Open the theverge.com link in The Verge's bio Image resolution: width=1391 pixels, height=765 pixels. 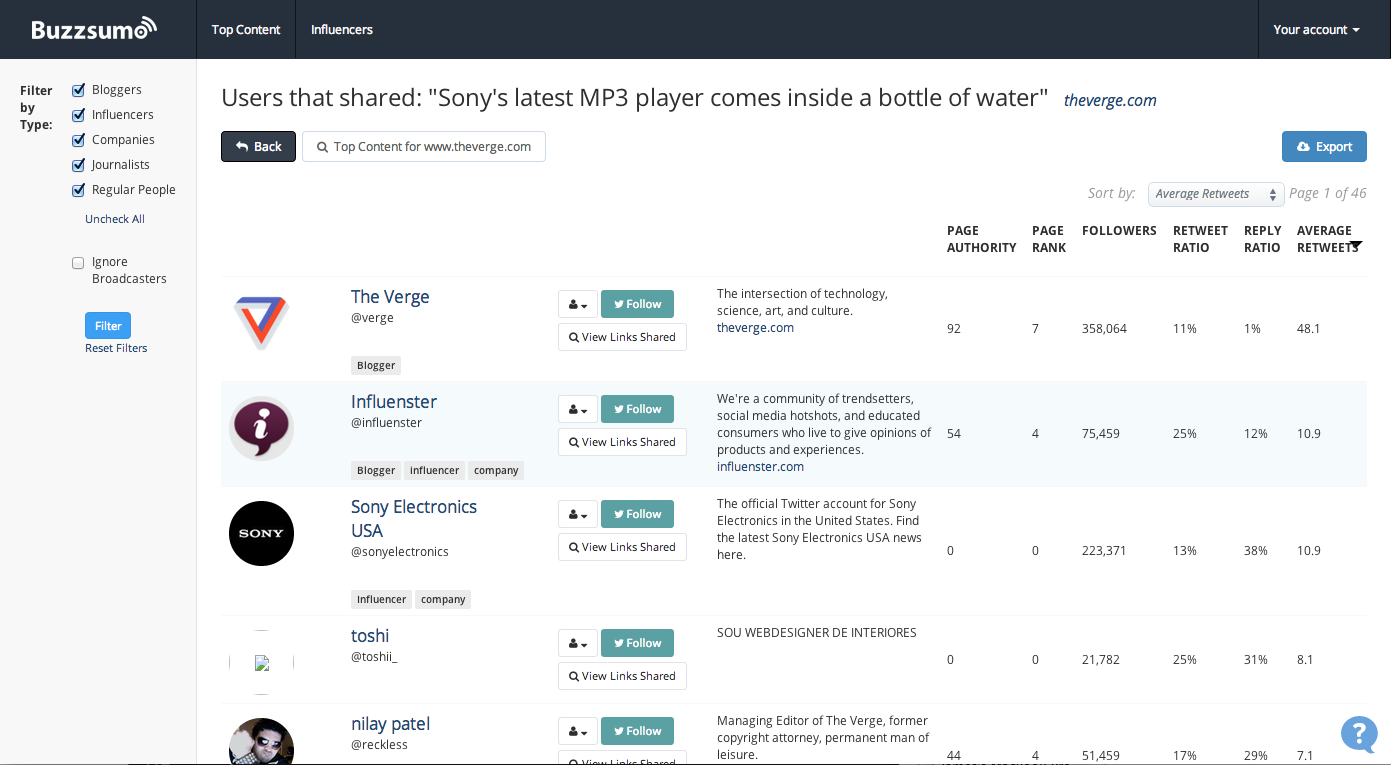pos(755,327)
